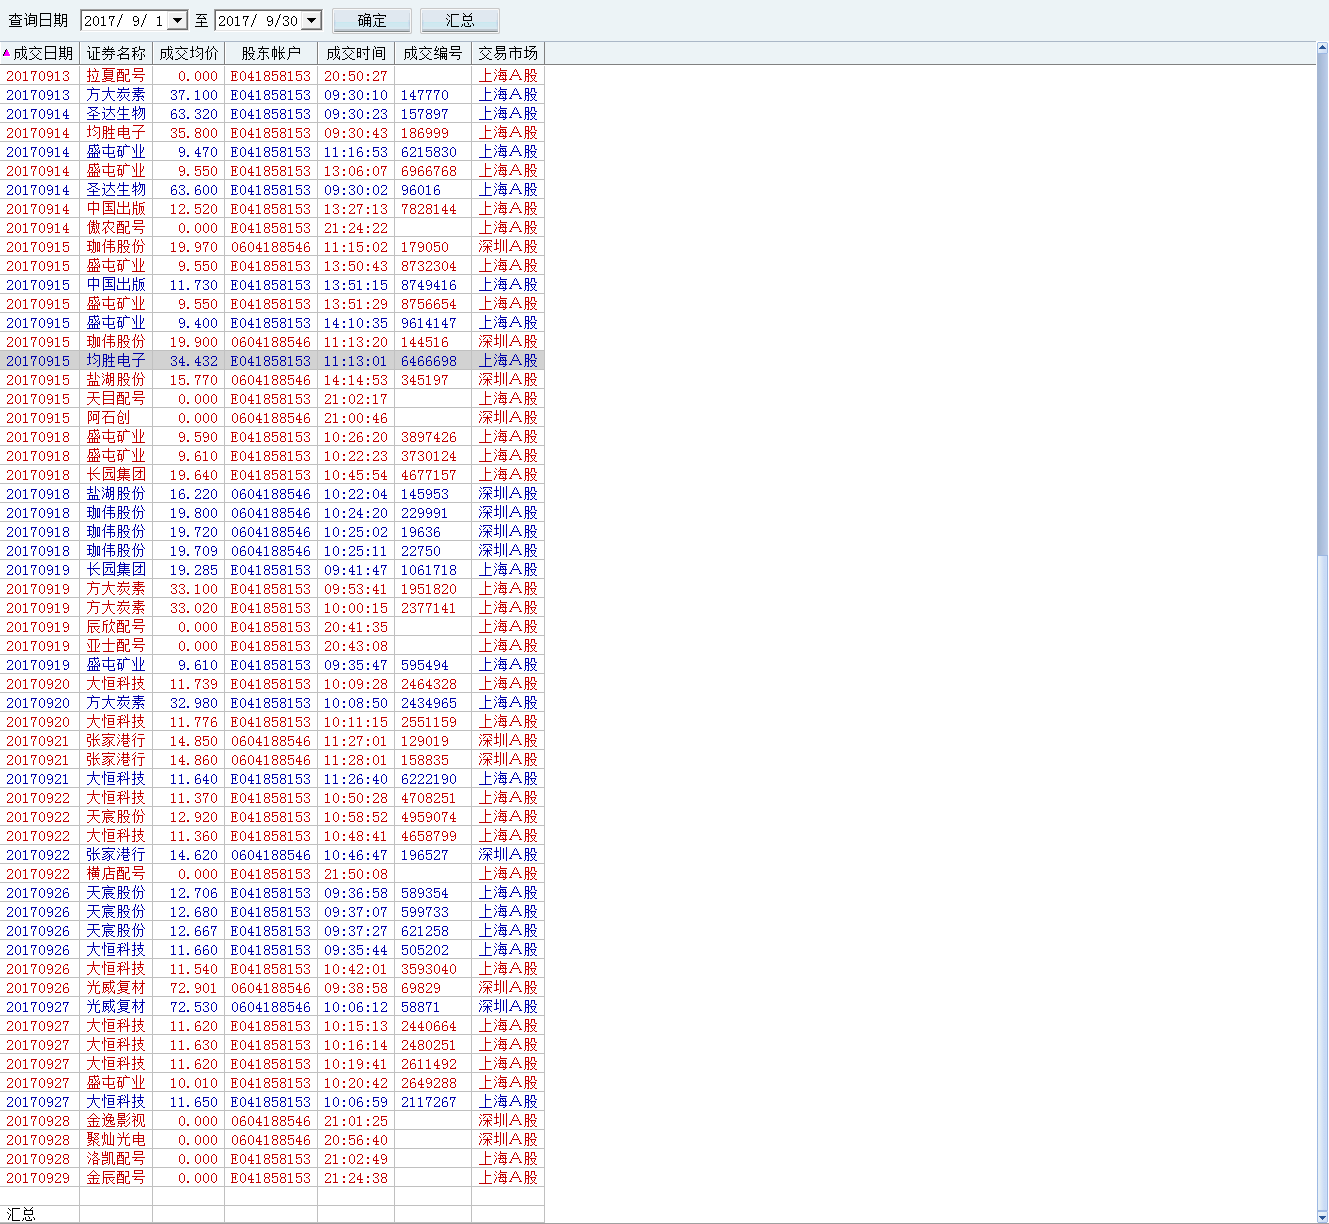Select 均胜电子 at price 35.800

[x=116, y=133]
